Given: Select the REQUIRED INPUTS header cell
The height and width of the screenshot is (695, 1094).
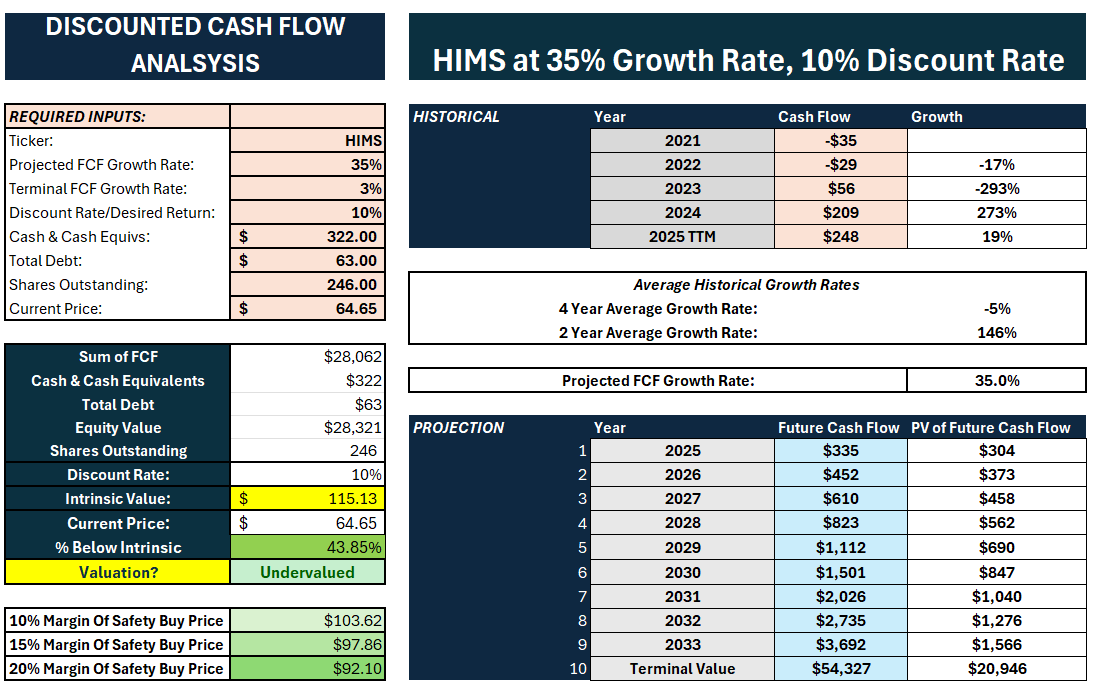Looking at the screenshot, I should (x=117, y=117).
